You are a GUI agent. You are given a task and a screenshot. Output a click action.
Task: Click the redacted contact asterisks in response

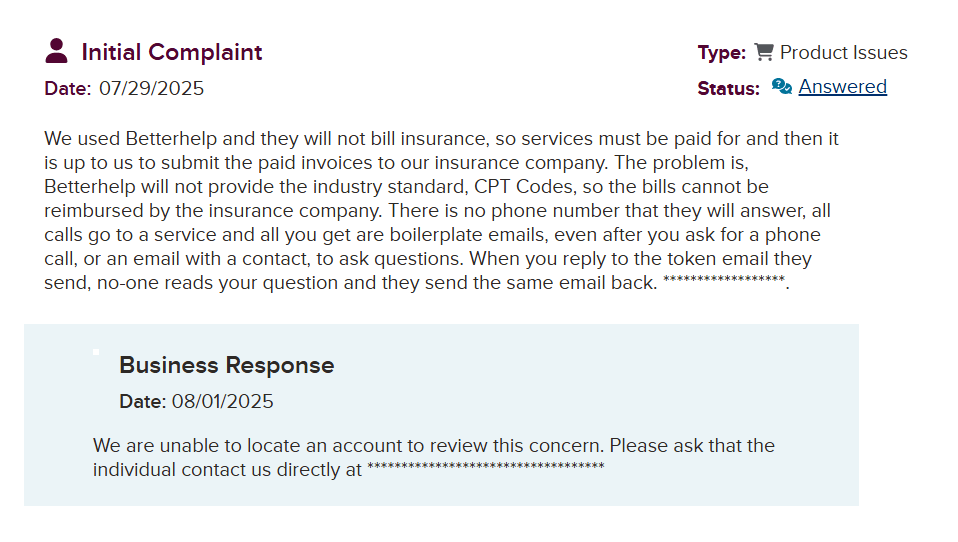point(485,469)
